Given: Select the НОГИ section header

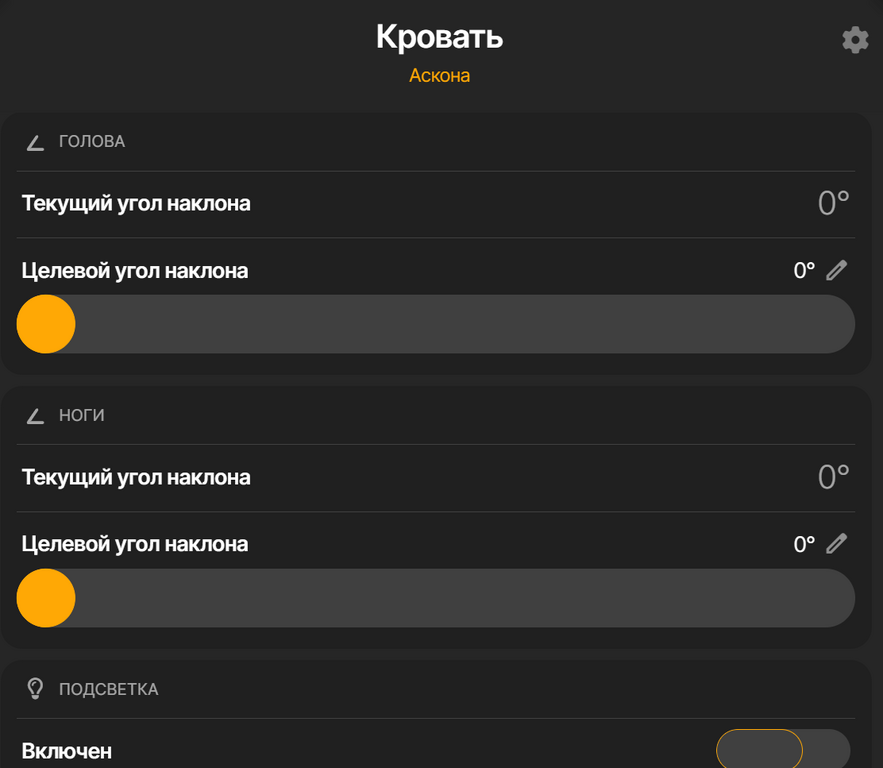Looking at the screenshot, I should [x=82, y=415].
